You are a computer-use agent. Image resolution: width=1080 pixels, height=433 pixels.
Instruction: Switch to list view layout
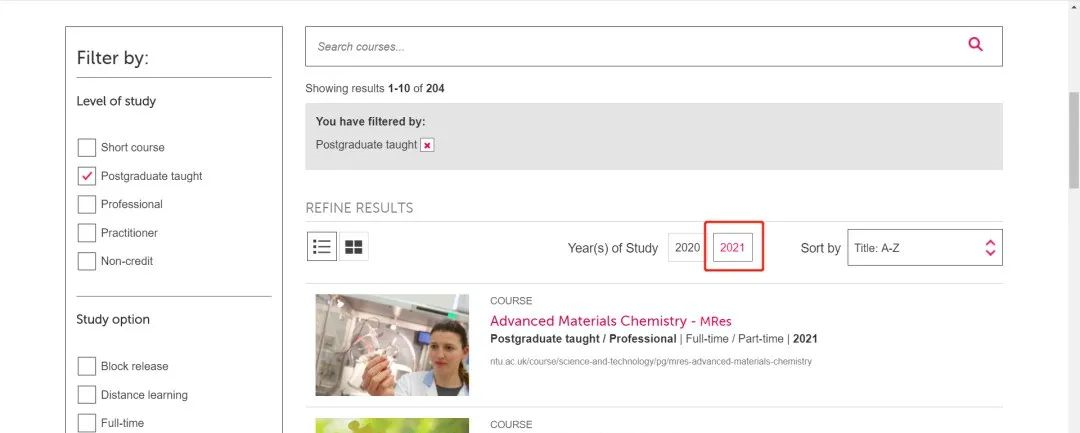(322, 247)
